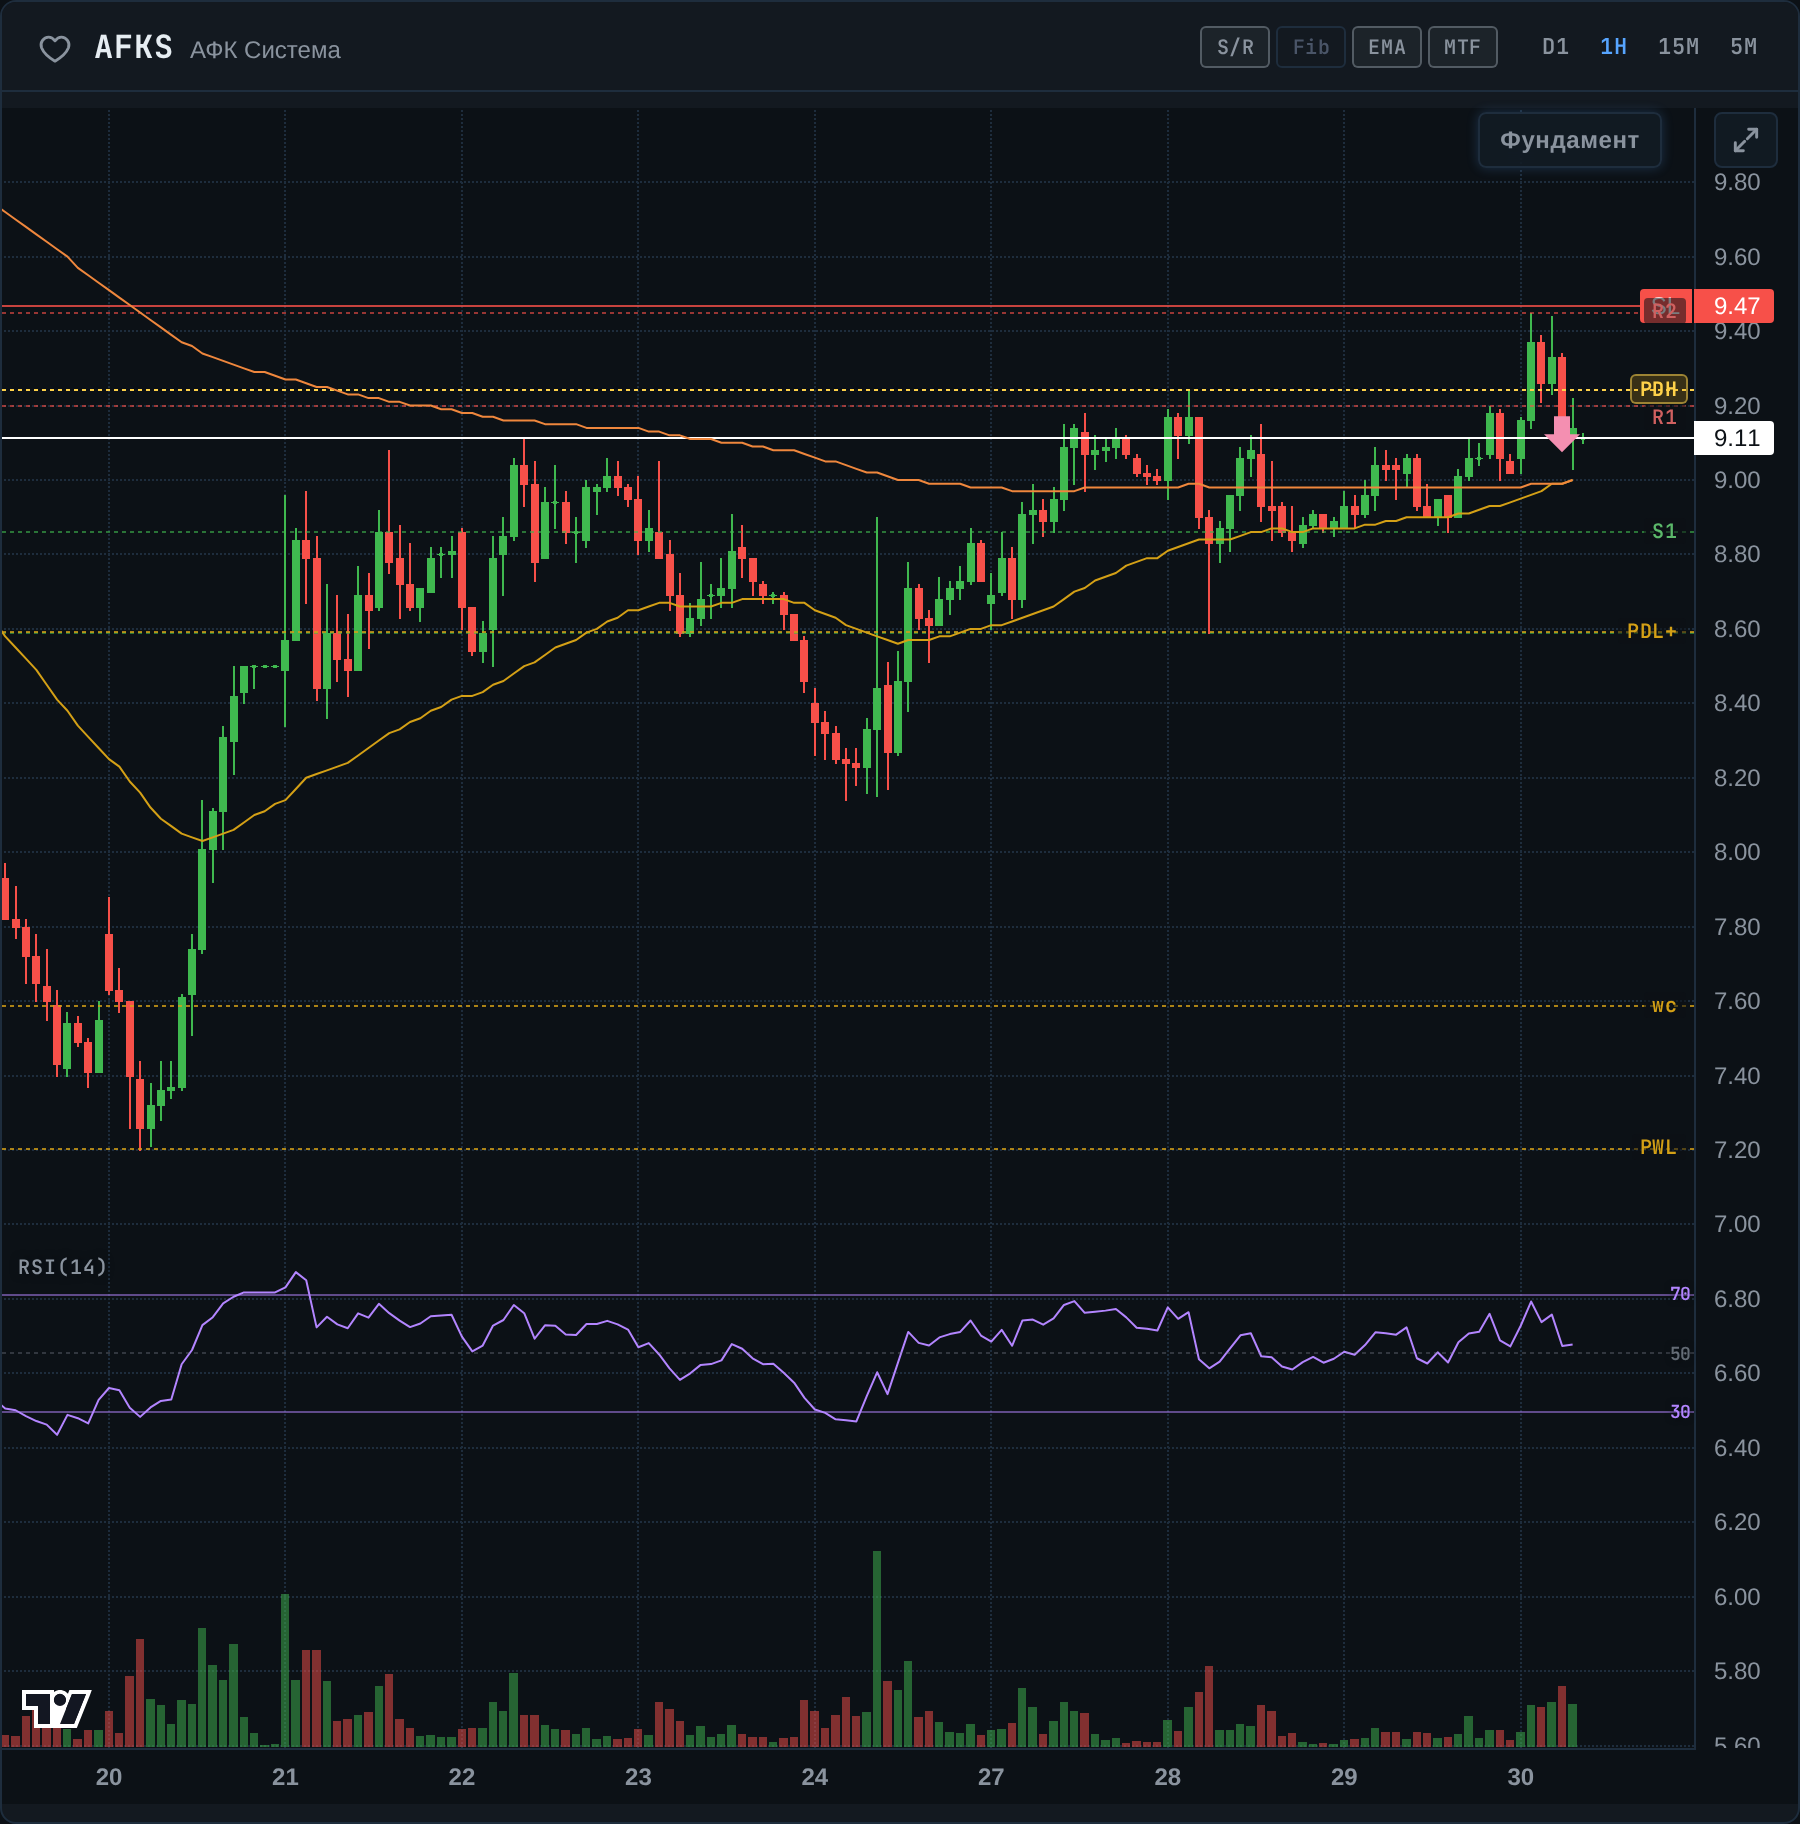Click the 9.11 current price label
Screen dimensions: 1800x1824
[x=1735, y=438]
